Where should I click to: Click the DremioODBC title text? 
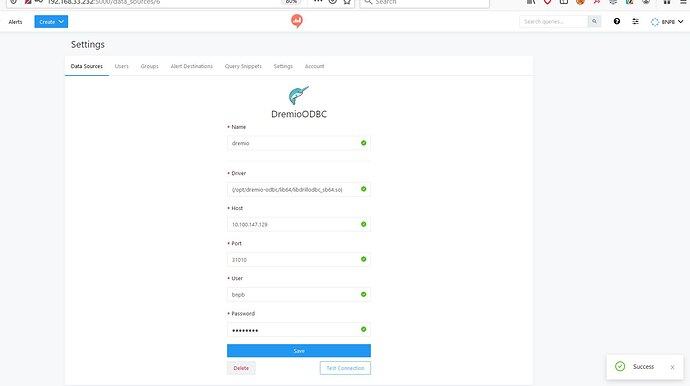point(299,114)
